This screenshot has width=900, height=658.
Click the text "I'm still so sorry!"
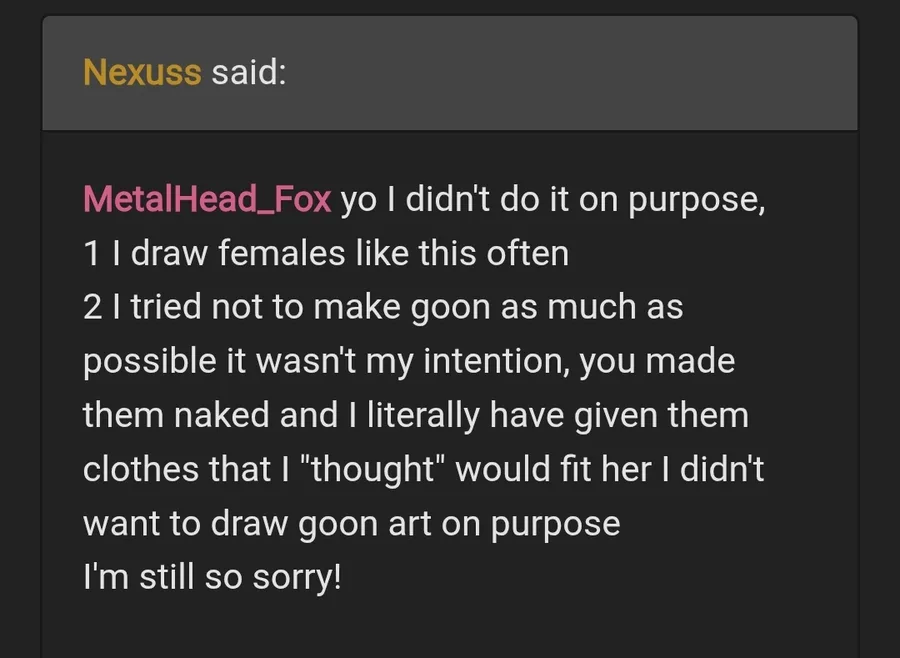coord(212,576)
